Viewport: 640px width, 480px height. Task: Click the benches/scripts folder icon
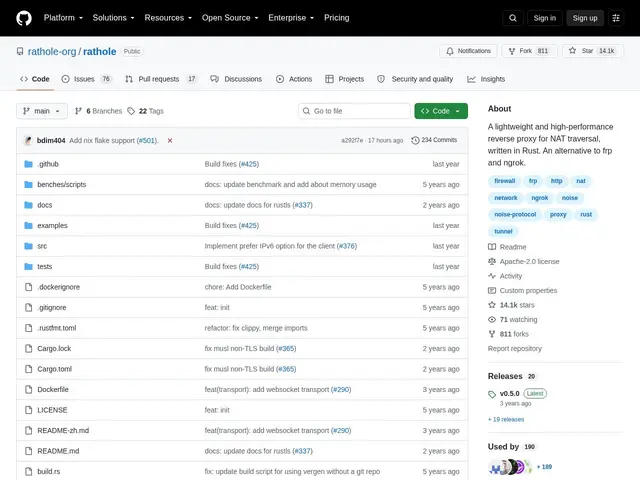[x=28, y=184]
